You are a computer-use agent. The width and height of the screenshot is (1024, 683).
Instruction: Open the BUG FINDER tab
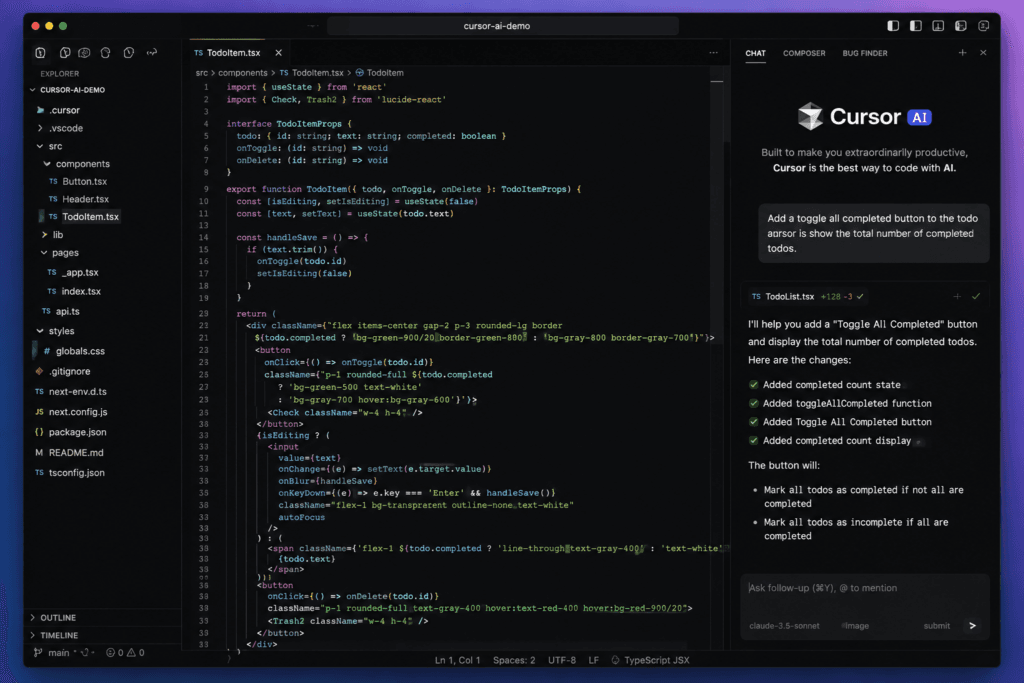coord(865,54)
